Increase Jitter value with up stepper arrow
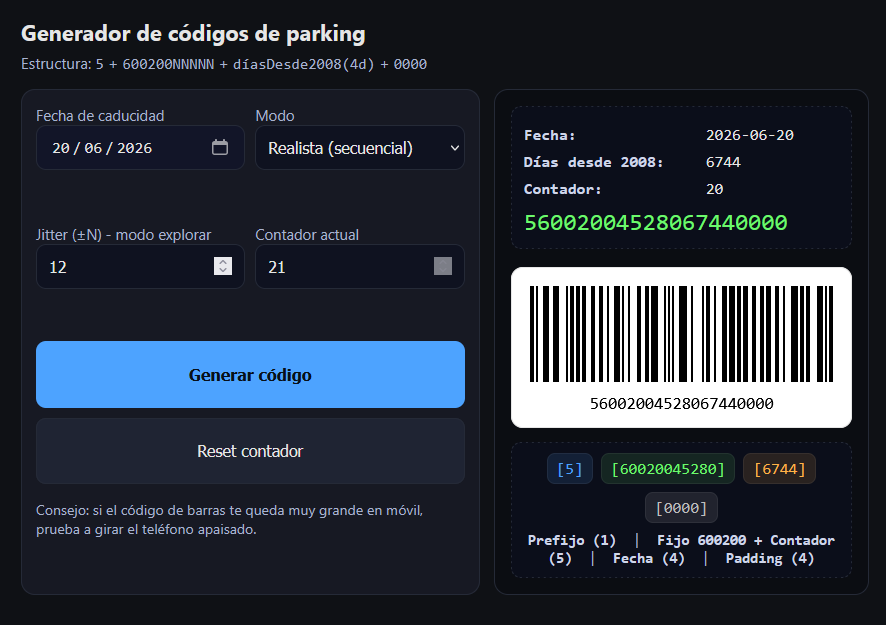Screen dimensions: 886x625 (x=223, y=262)
